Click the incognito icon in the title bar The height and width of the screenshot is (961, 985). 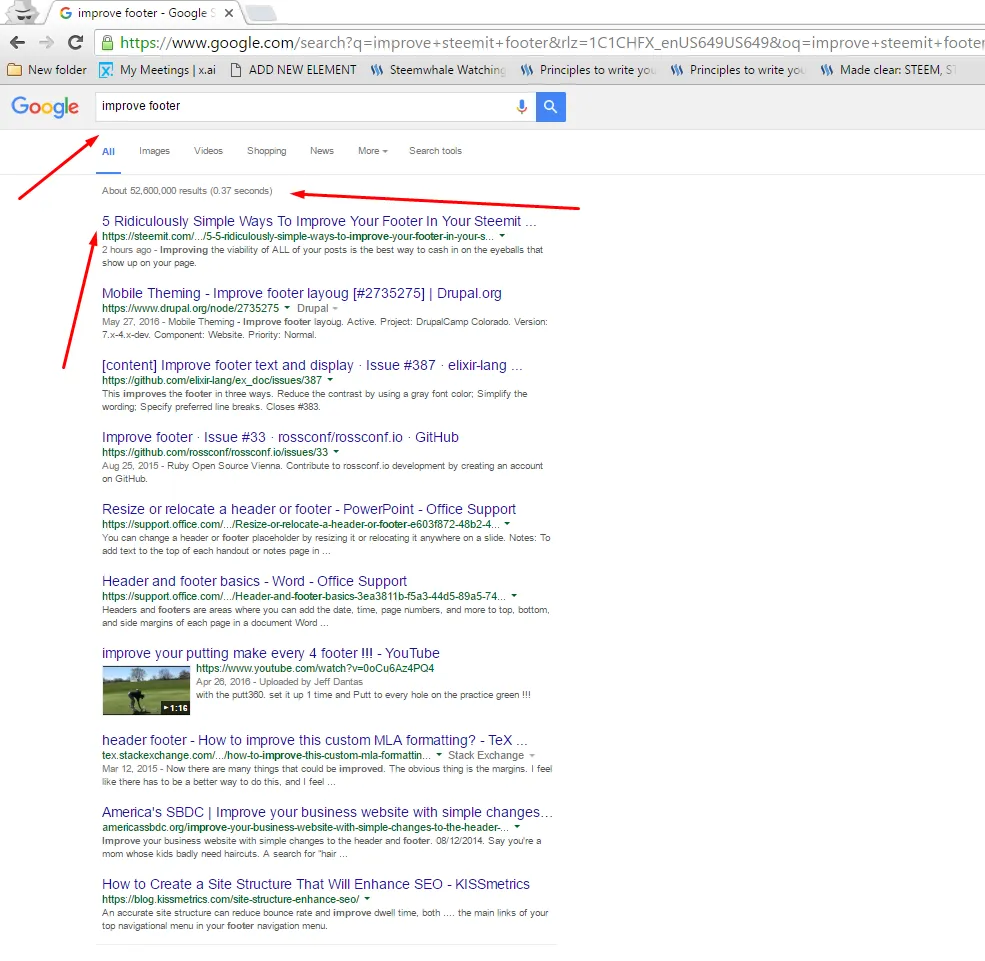24,11
